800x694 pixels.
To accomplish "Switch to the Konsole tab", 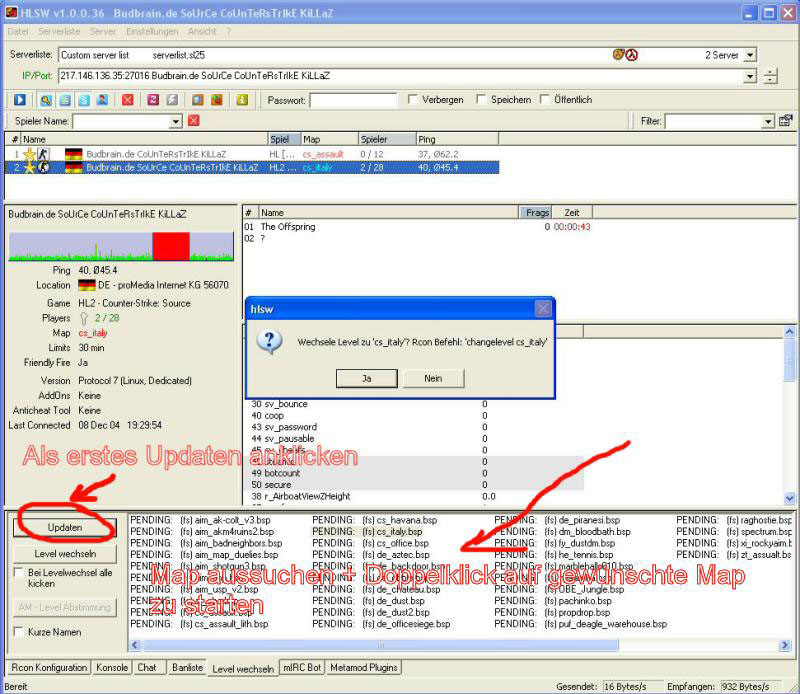I will click(111, 667).
